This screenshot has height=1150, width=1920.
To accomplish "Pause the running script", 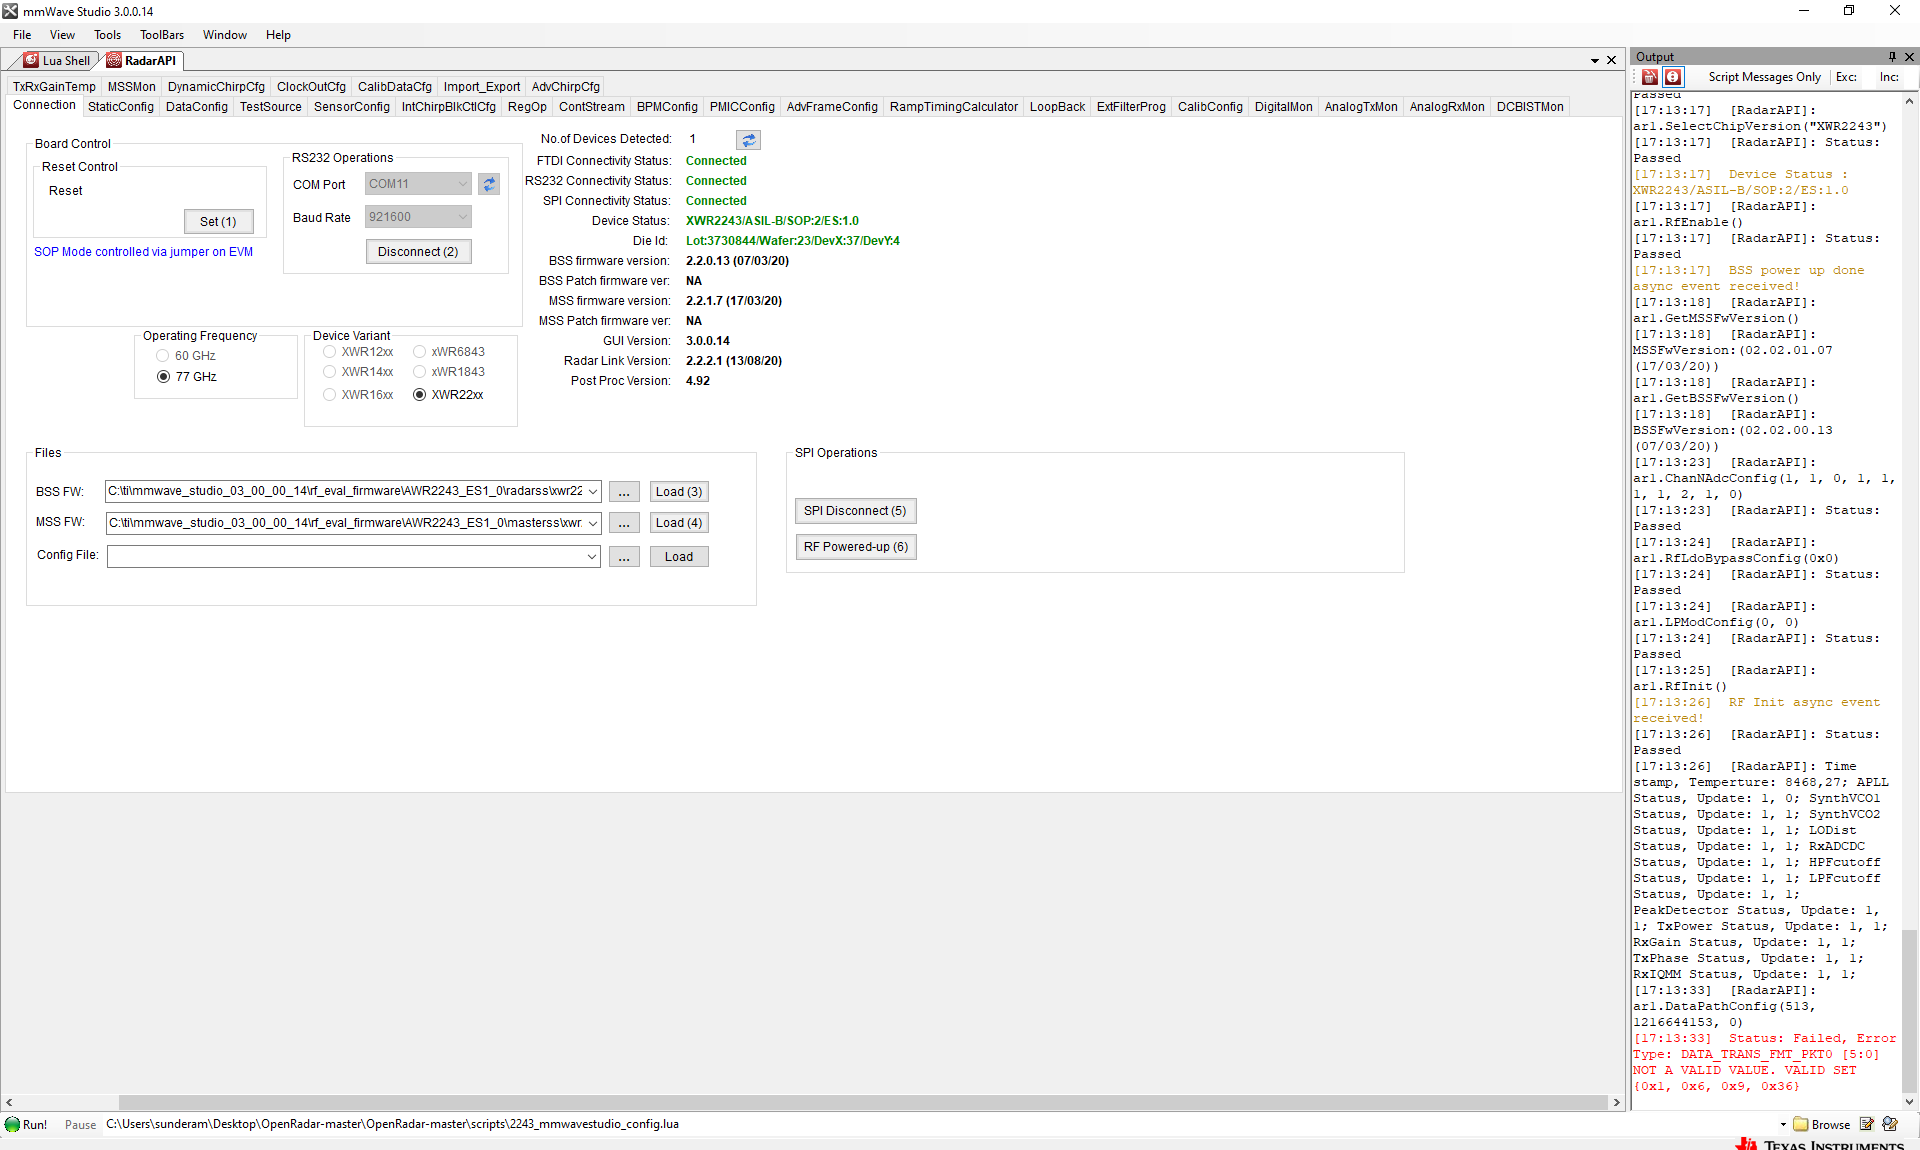I will [x=80, y=1125].
